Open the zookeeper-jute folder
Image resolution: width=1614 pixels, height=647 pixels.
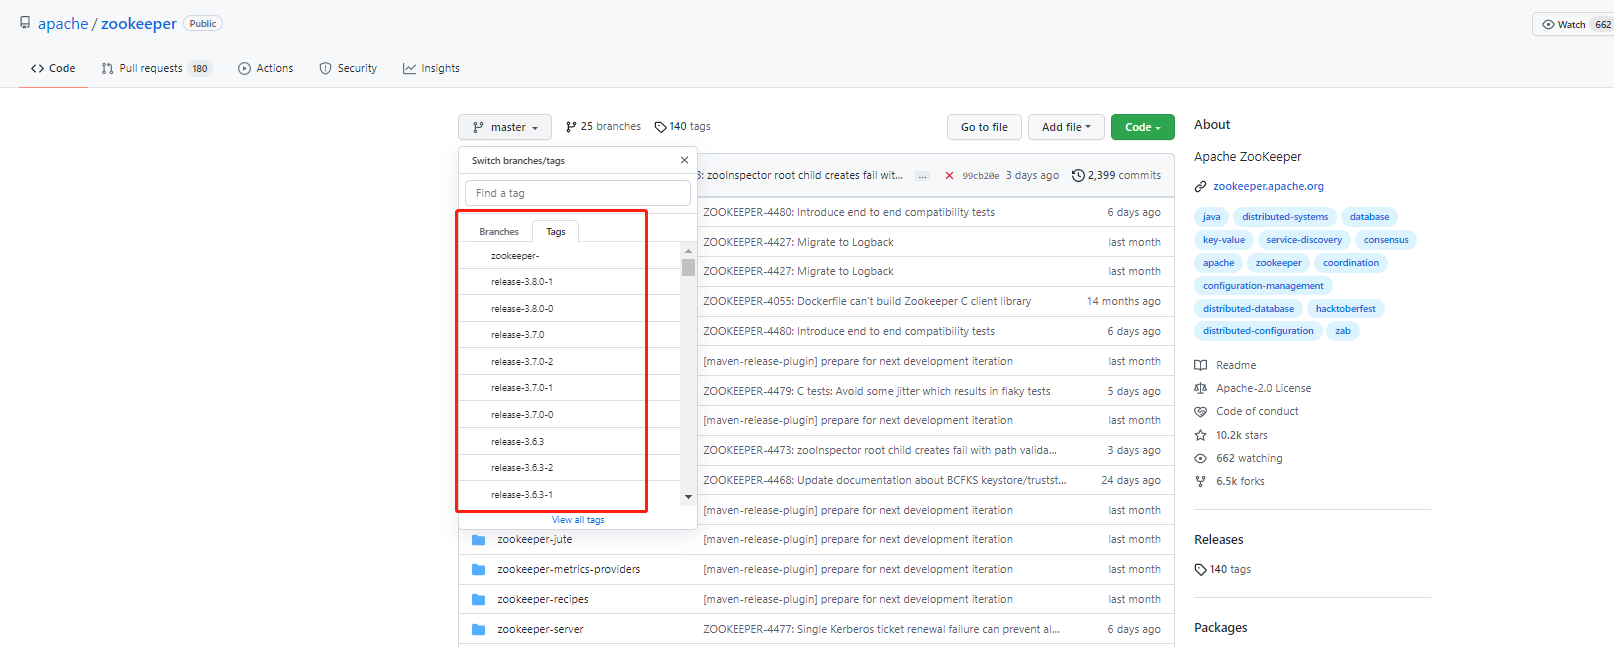click(x=535, y=539)
